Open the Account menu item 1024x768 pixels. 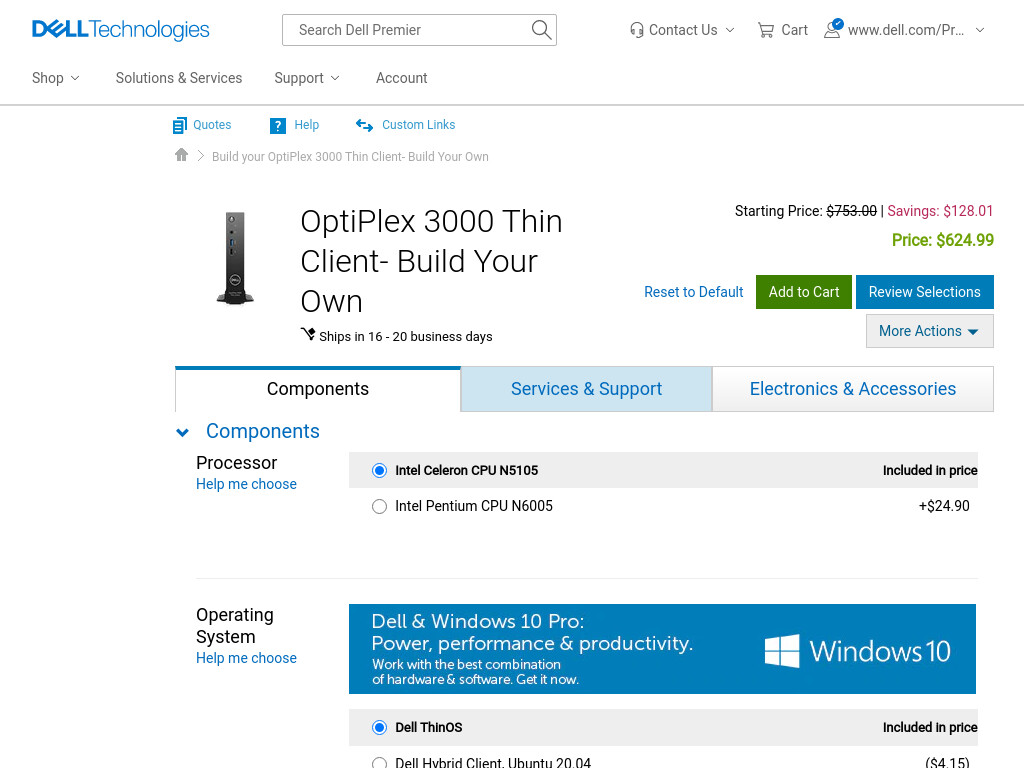[x=402, y=78]
